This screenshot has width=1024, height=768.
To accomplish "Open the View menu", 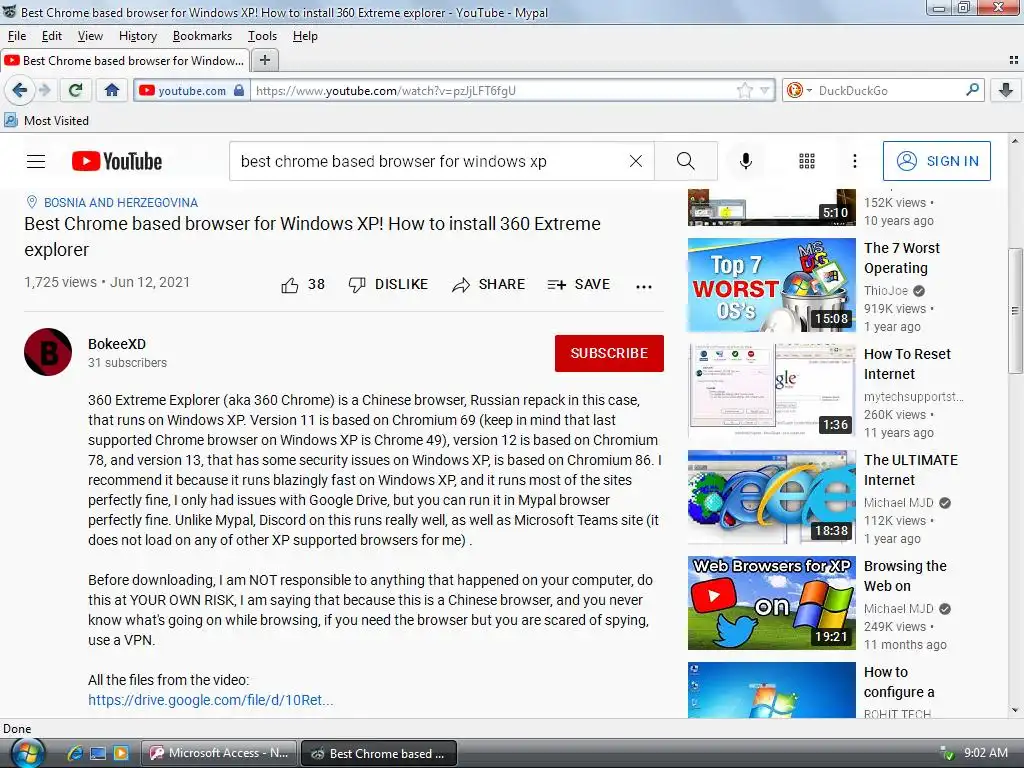I will click(x=90, y=36).
